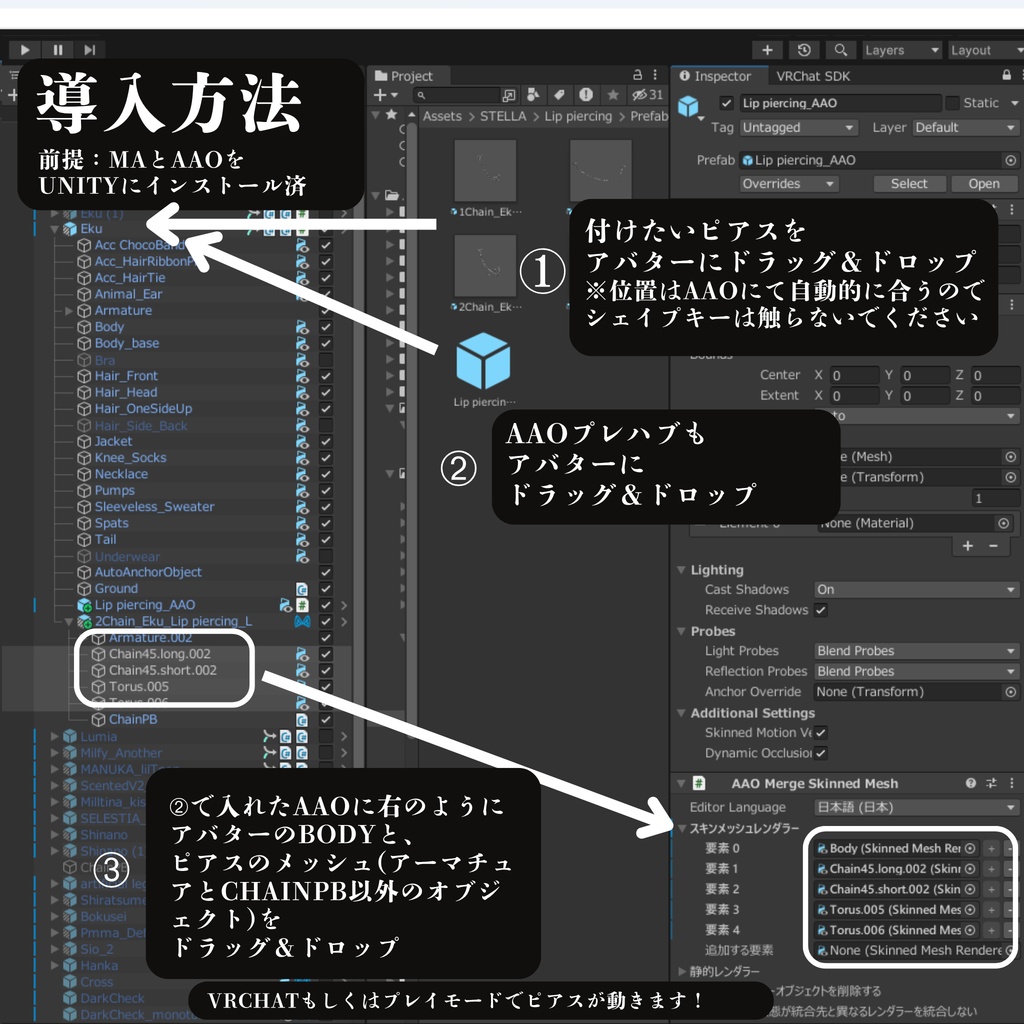Switch to the VRChat SDK tab
This screenshot has width=1024, height=1024.
pyautogui.click(x=813, y=76)
